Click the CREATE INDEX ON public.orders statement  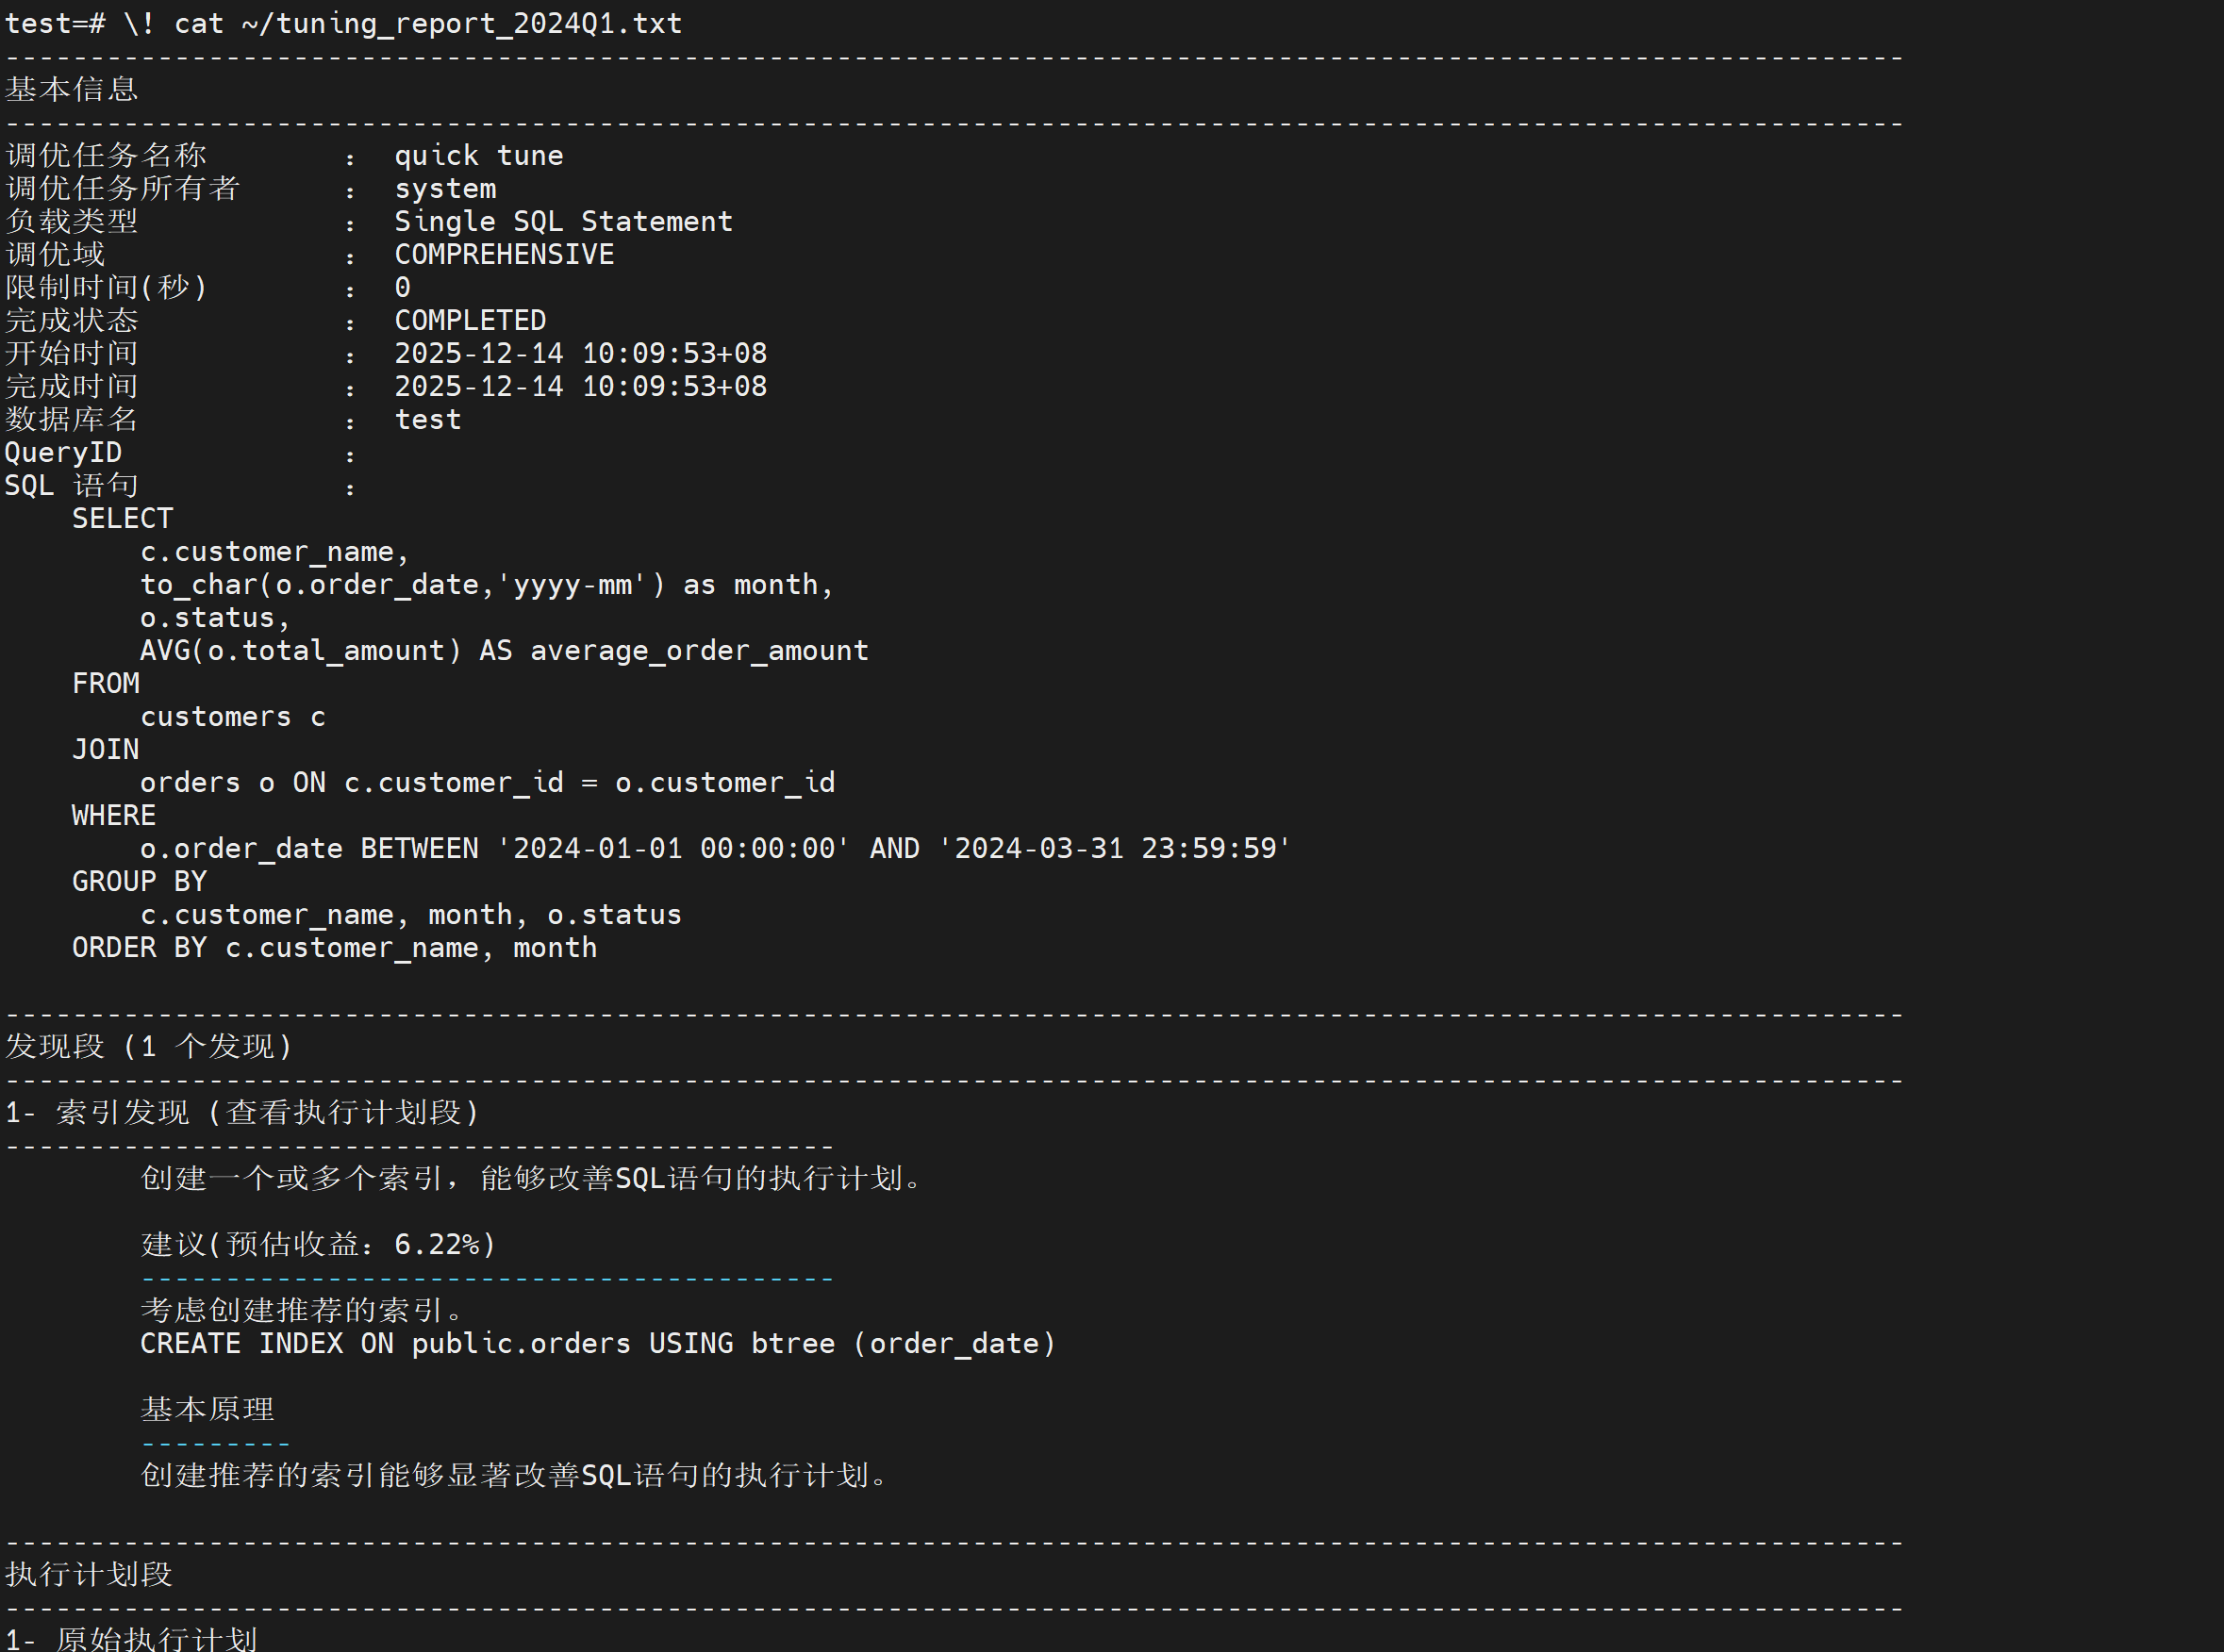[597, 1343]
